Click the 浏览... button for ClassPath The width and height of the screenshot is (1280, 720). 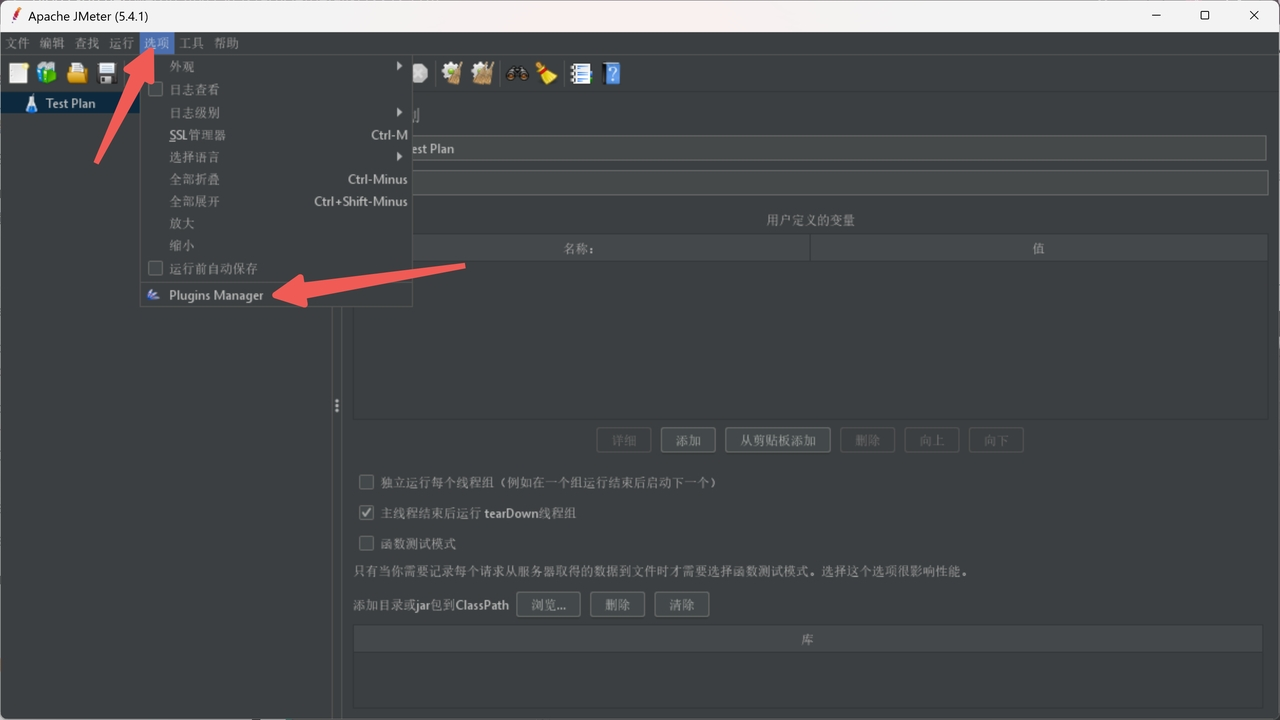[x=549, y=604]
